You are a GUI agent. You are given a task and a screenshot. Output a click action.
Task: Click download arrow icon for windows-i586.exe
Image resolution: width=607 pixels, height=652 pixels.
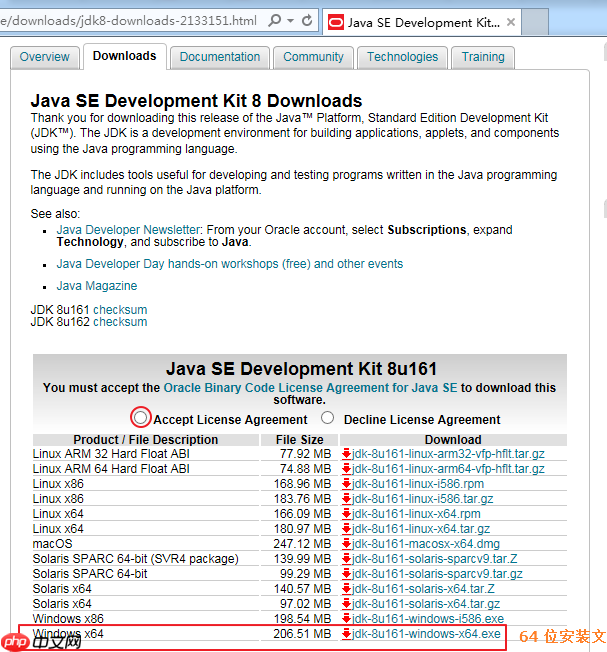tap(346, 619)
